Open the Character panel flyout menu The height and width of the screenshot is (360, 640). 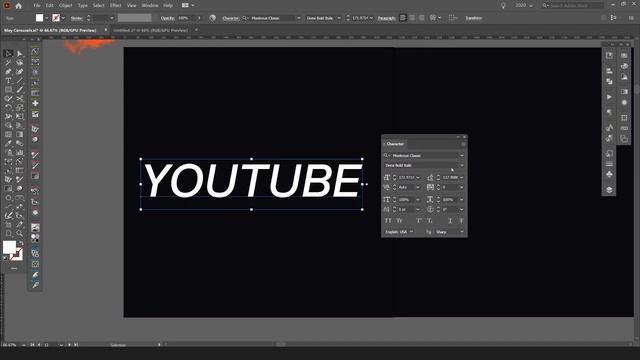(x=463, y=144)
